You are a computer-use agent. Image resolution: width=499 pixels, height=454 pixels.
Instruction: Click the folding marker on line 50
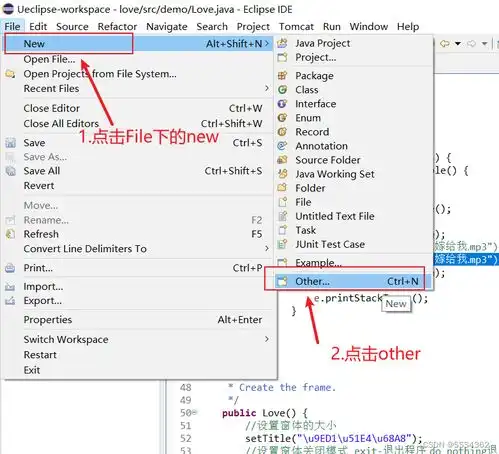click(194, 413)
